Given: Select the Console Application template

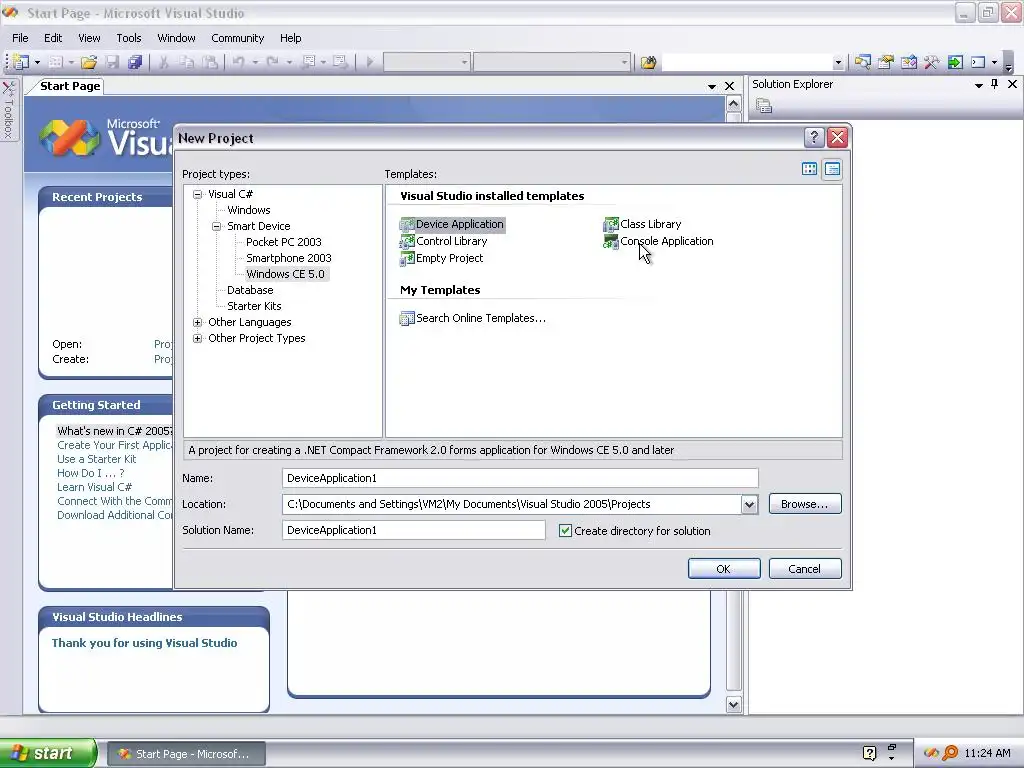Looking at the screenshot, I should [x=658, y=241].
